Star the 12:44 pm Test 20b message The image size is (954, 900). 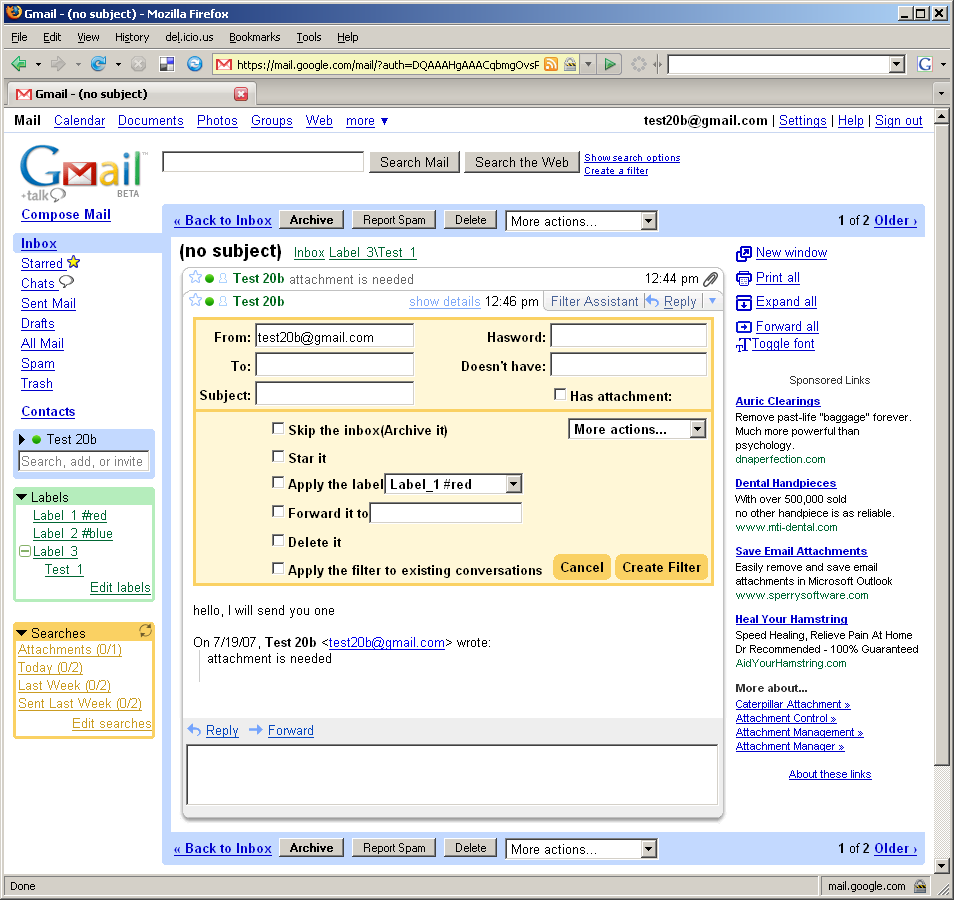(x=195, y=277)
